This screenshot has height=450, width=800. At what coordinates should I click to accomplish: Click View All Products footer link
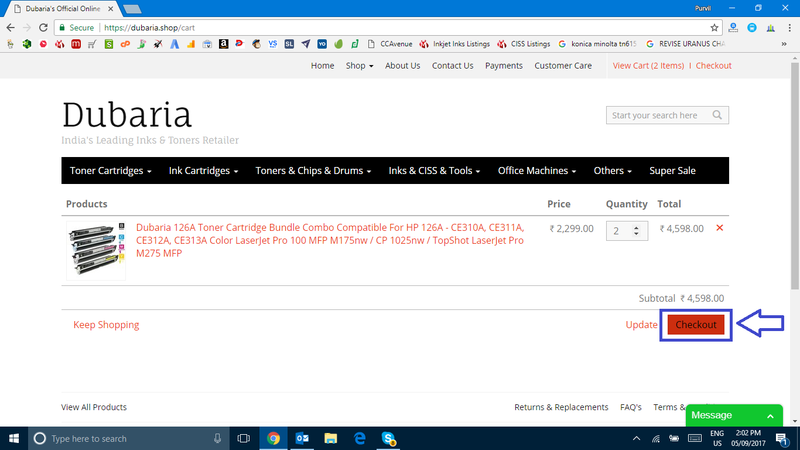pyautogui.click(x=94, y=407)
